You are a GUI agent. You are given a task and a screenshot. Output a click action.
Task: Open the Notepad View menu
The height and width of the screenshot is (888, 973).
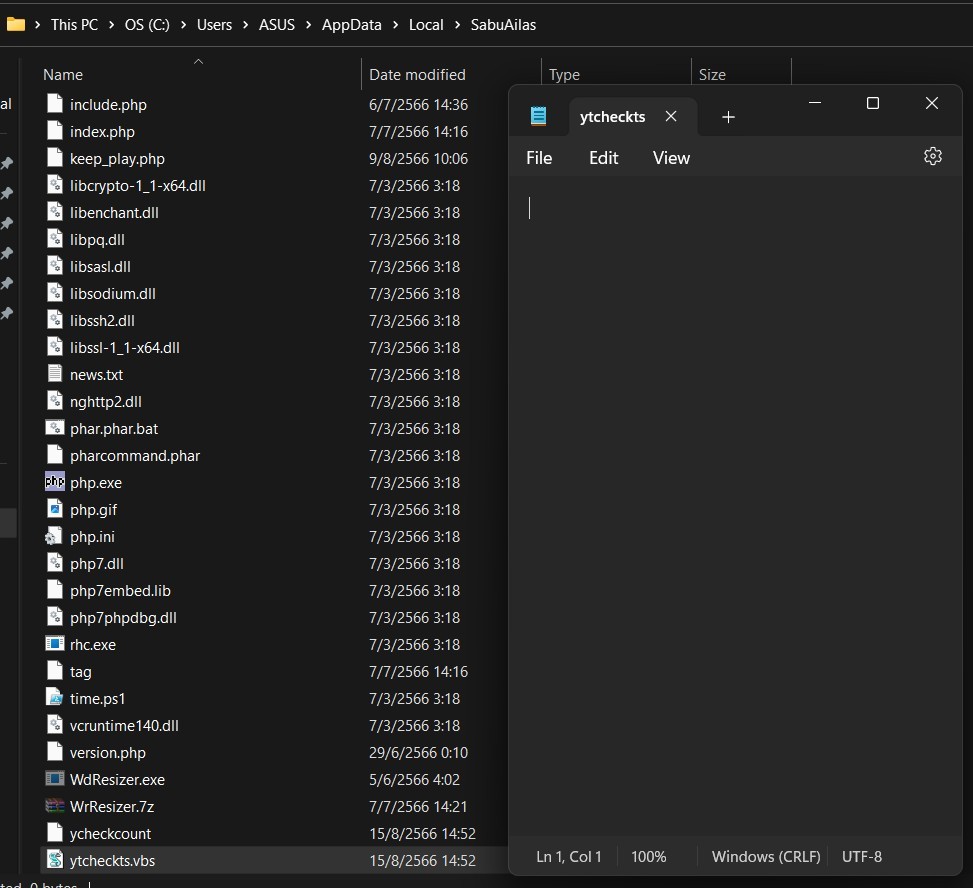tap(671, 158)
